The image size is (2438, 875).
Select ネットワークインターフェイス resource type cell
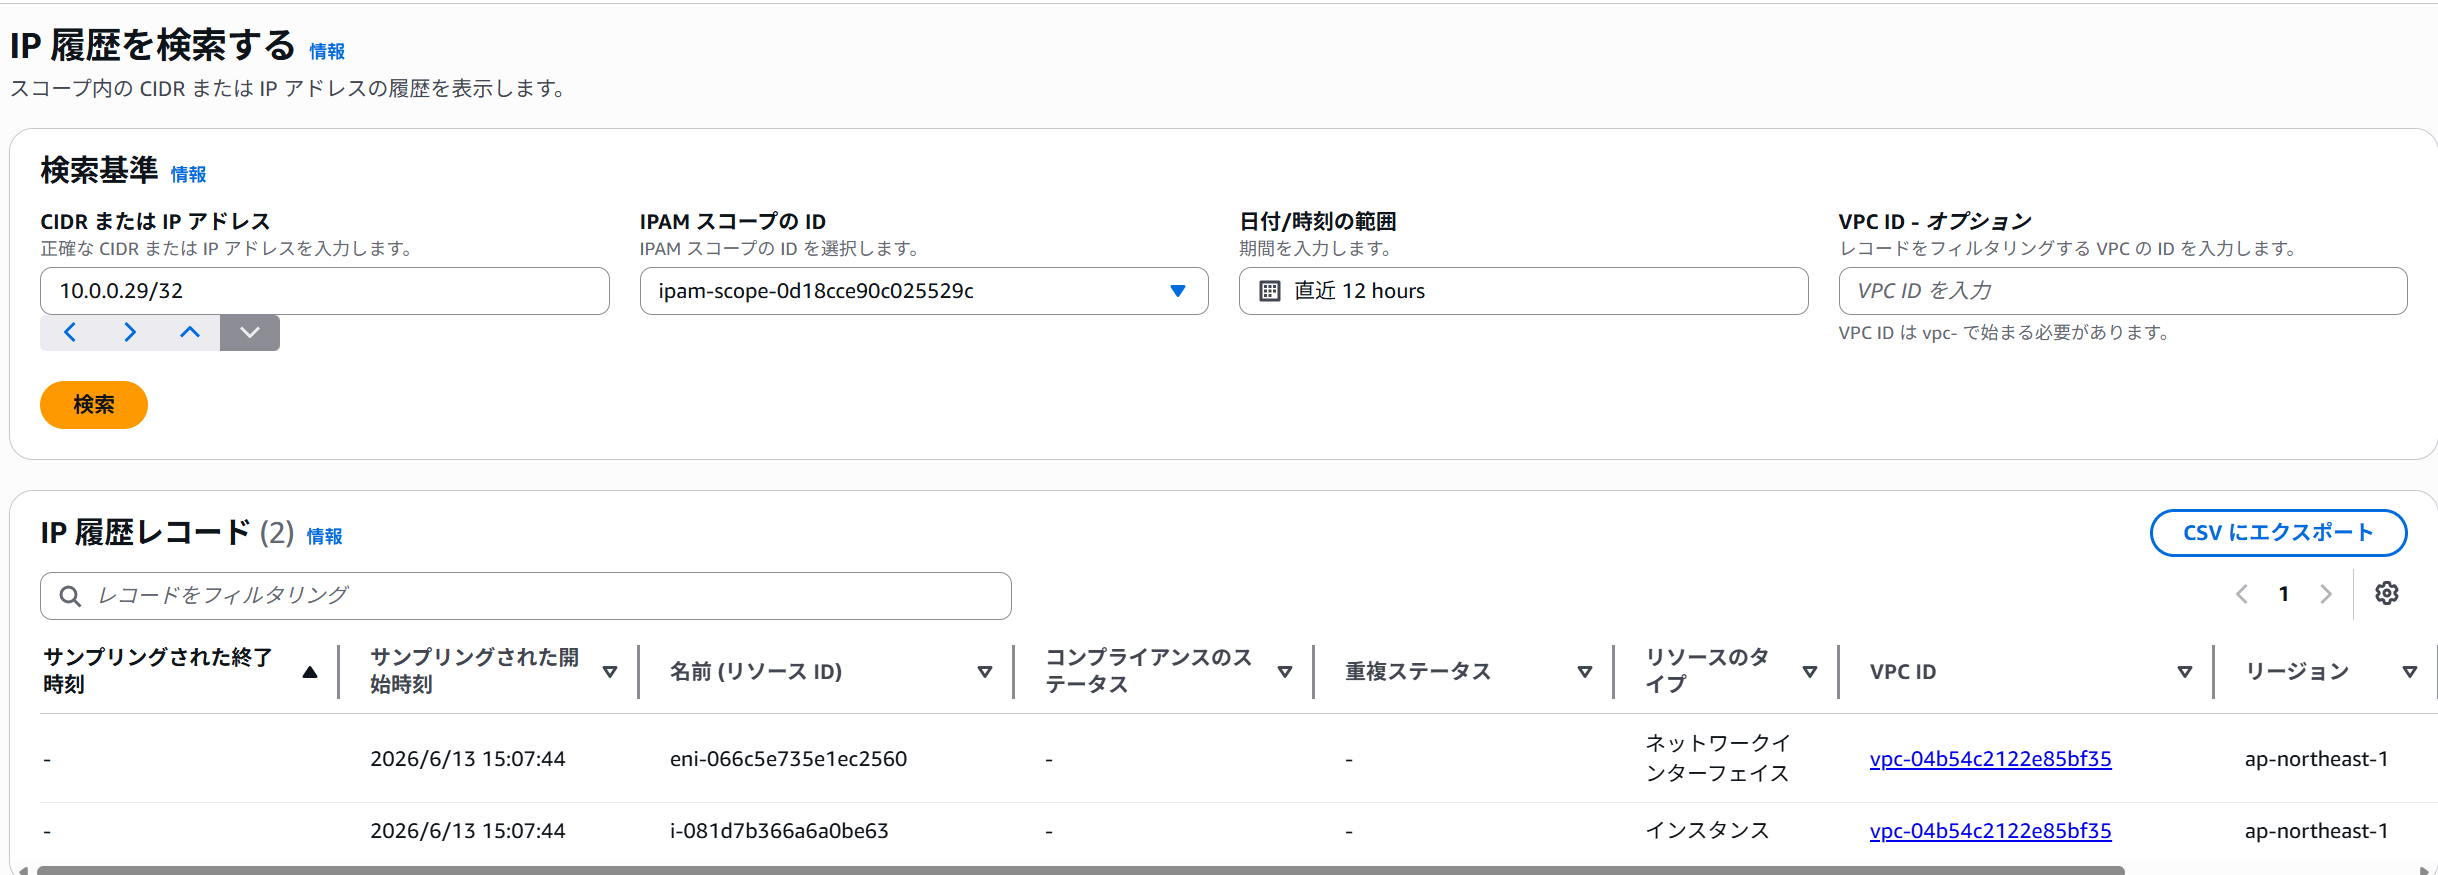coord(1718,758)
